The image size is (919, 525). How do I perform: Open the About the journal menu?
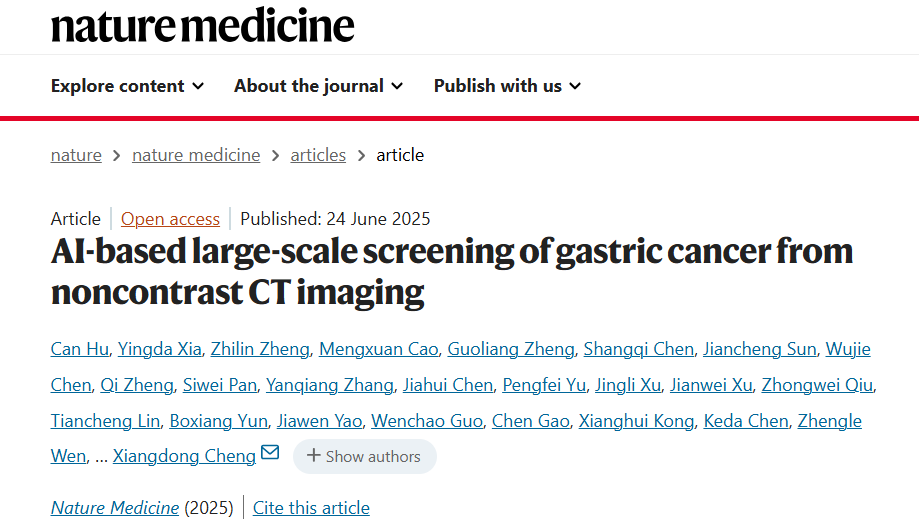point(318,86)
